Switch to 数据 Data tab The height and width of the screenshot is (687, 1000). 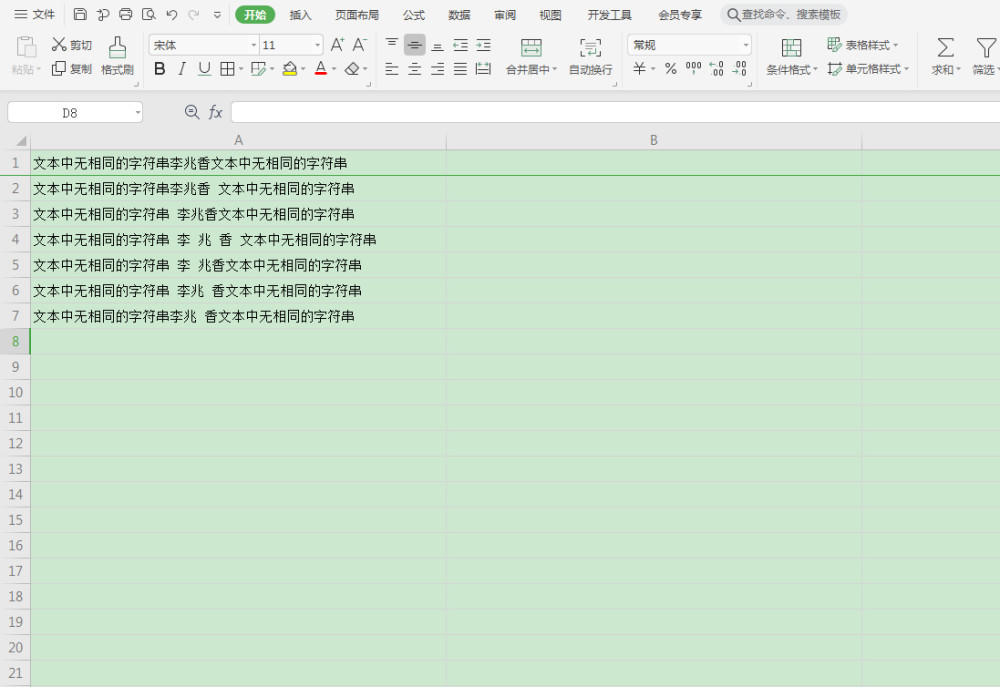pos(459,14)
